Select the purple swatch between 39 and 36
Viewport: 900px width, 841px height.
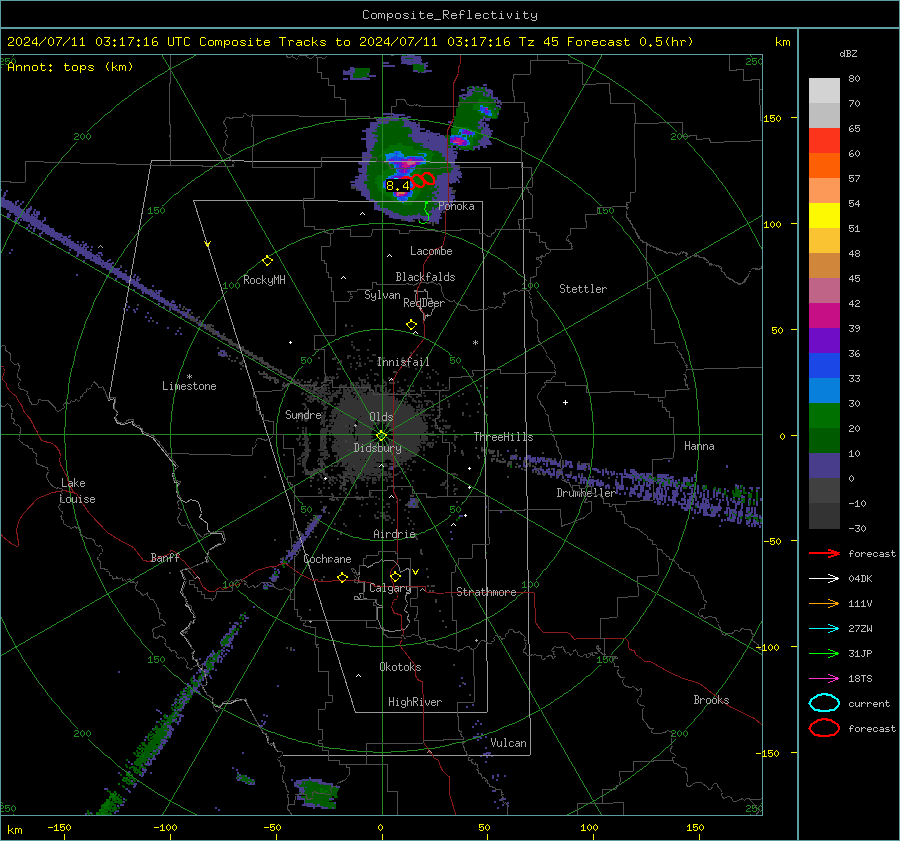[x=824, y=340]
